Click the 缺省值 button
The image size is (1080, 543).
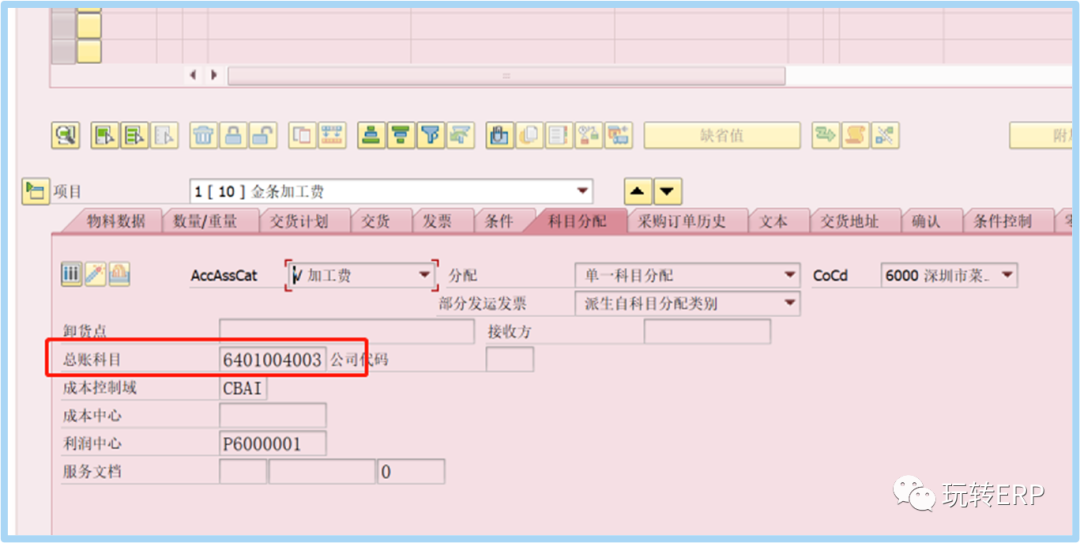[x=722, y=136]
